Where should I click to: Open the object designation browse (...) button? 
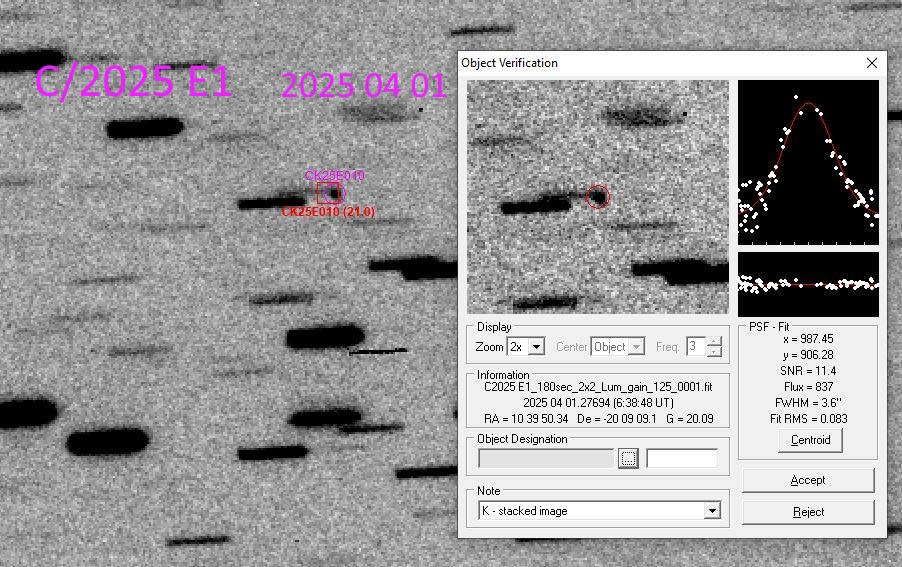[x=627, y=459]
